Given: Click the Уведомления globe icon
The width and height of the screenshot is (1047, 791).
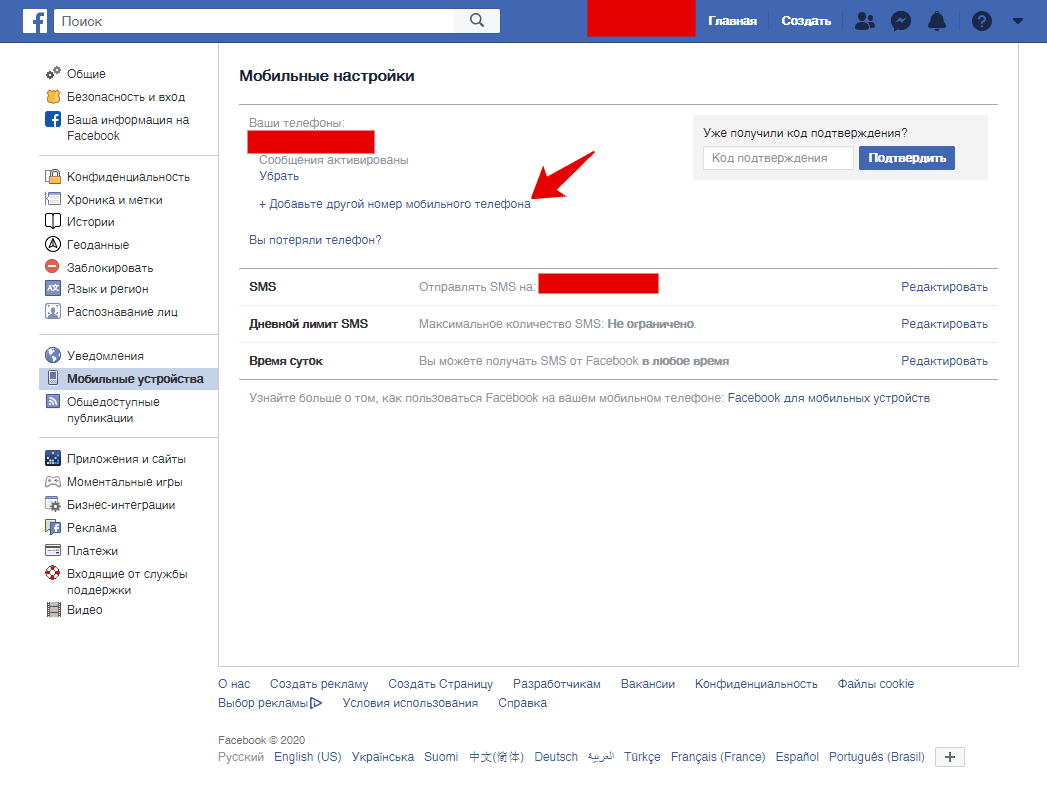Looking at the screenshot, I should coord(53,355).
